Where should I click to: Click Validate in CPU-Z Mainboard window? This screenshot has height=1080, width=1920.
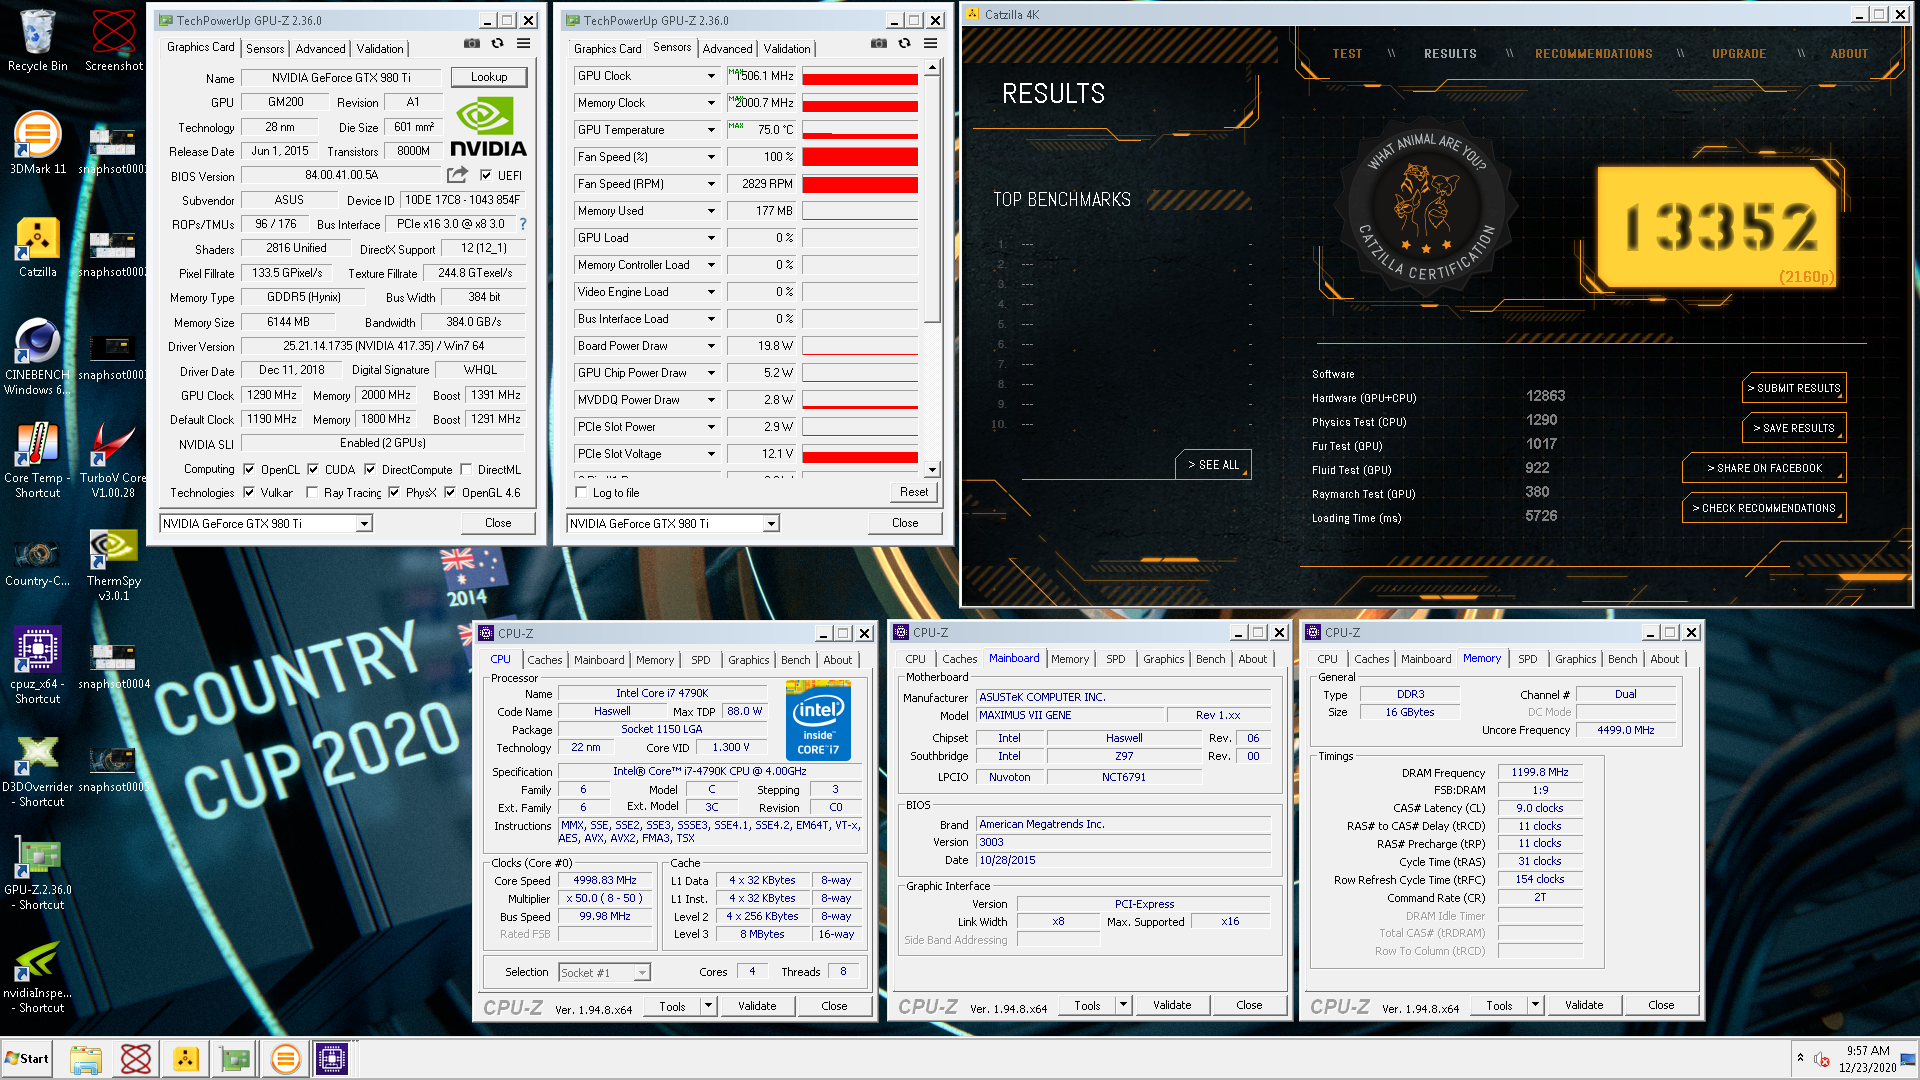[x=1171, y=1005]
